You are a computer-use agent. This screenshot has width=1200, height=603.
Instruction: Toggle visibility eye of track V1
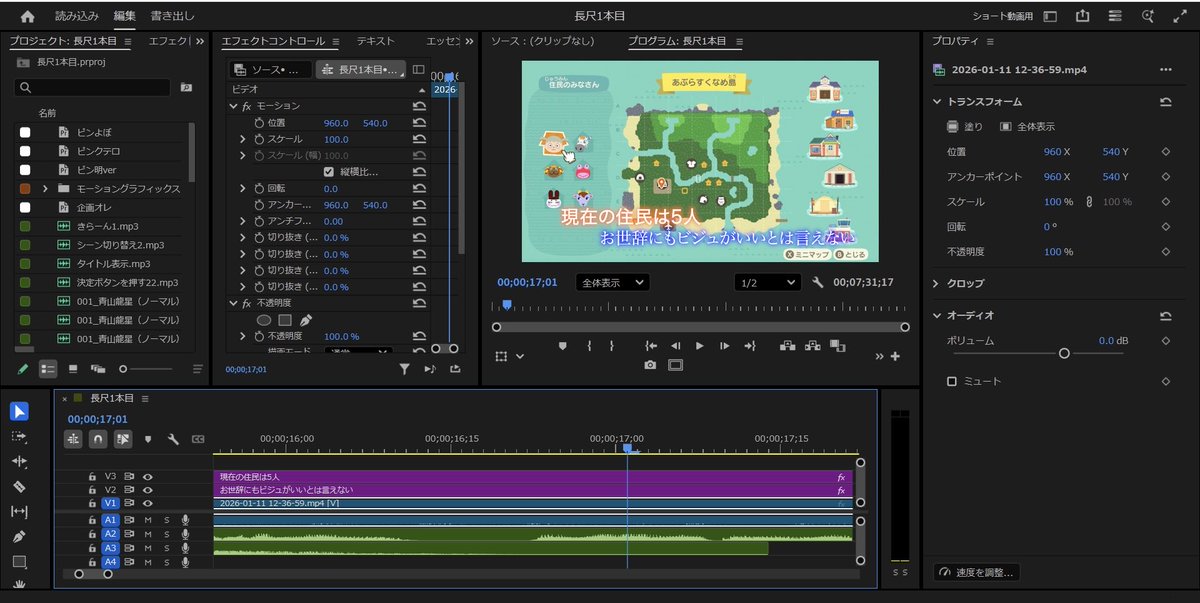[x=148, y=504]
